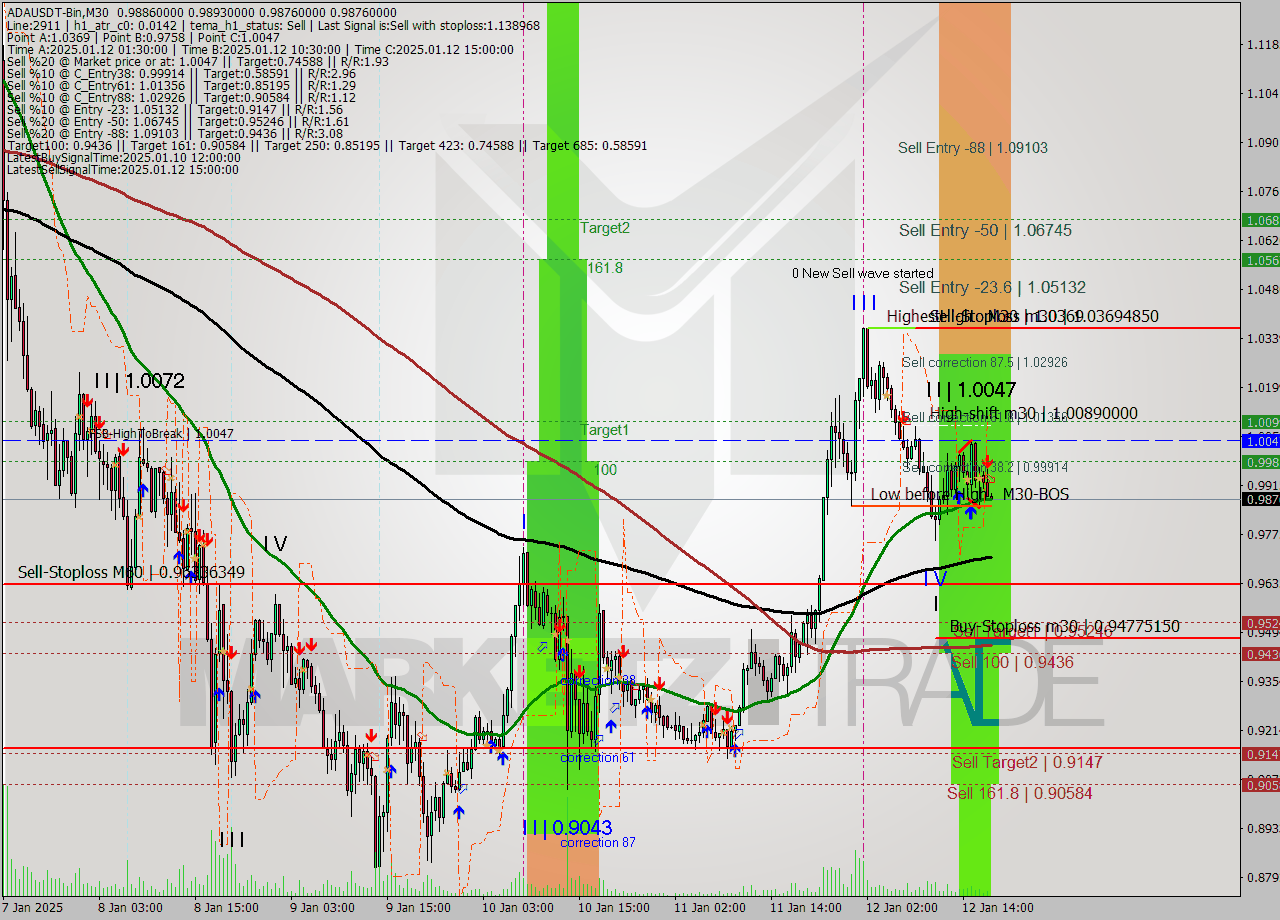Screen dimensions: 1280x920
Task: Click the blue 'I I | 0.9043' wave label
Action: tap(567, 827)
